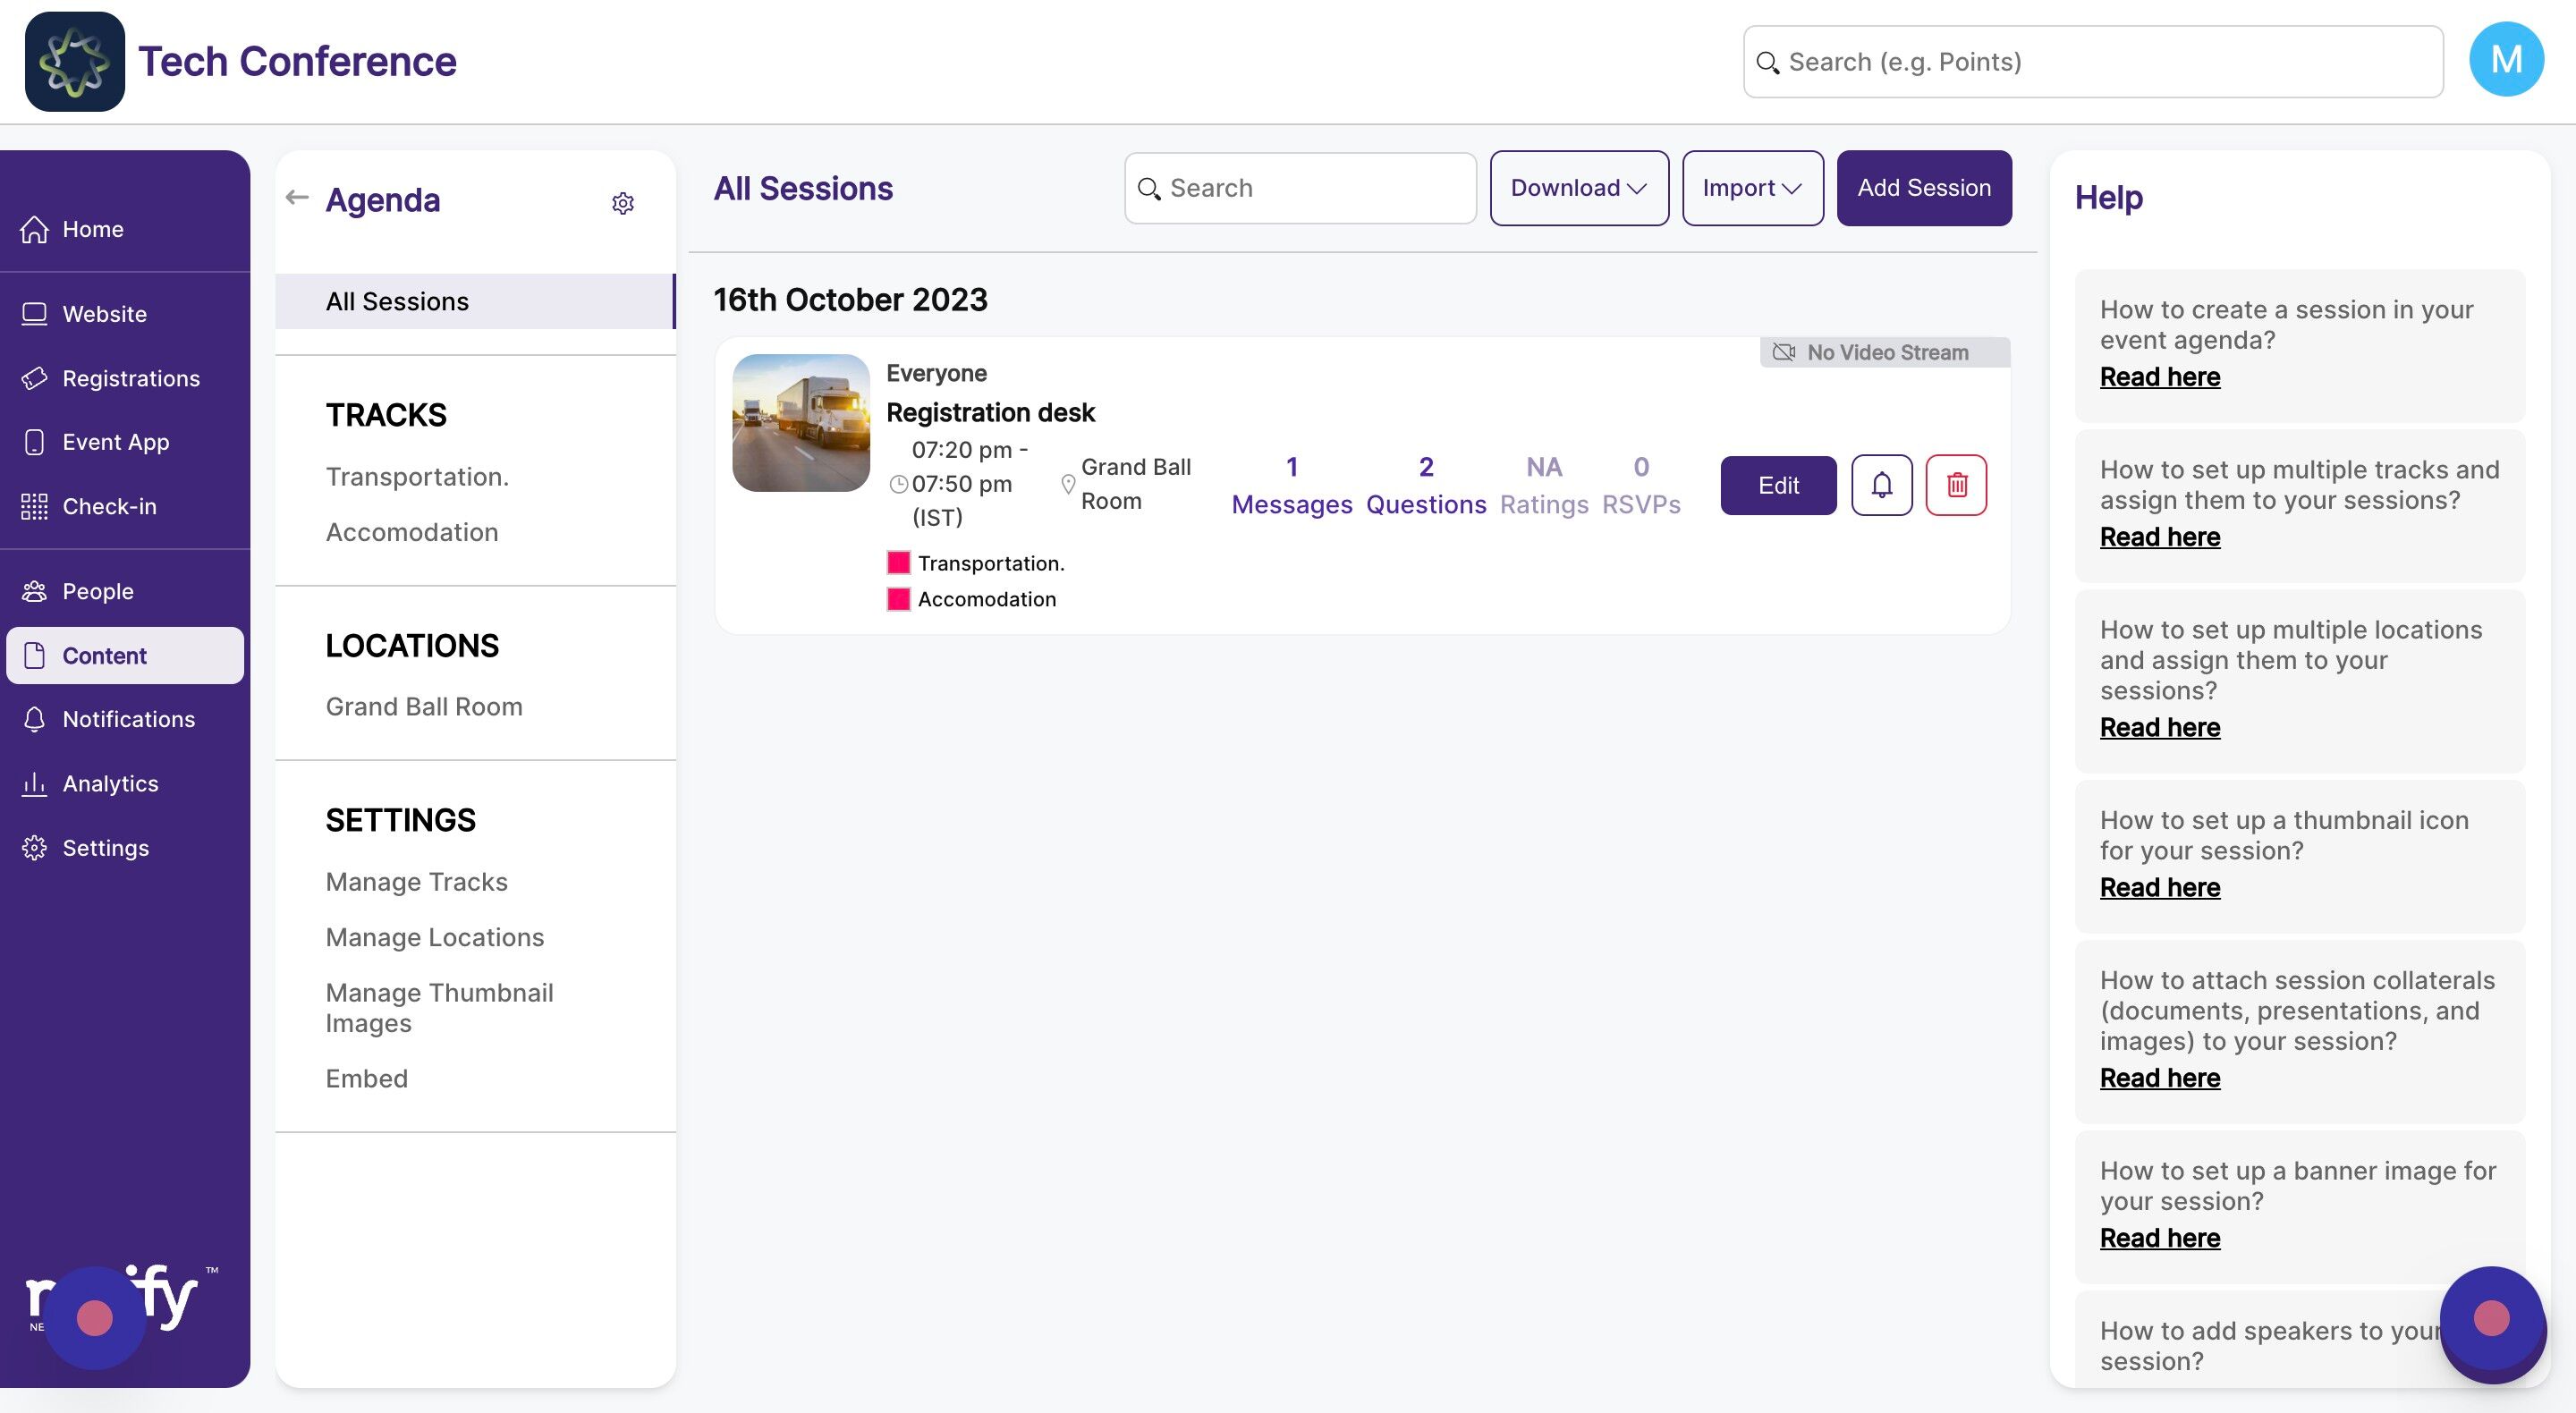Click the truck session thumbnail image
Viewport: 2576px width, 1413px height.
800,423
